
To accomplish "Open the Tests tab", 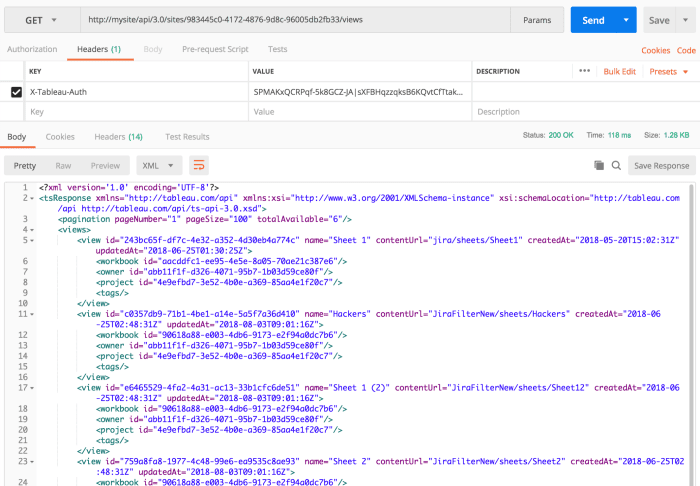I will 277,49.
